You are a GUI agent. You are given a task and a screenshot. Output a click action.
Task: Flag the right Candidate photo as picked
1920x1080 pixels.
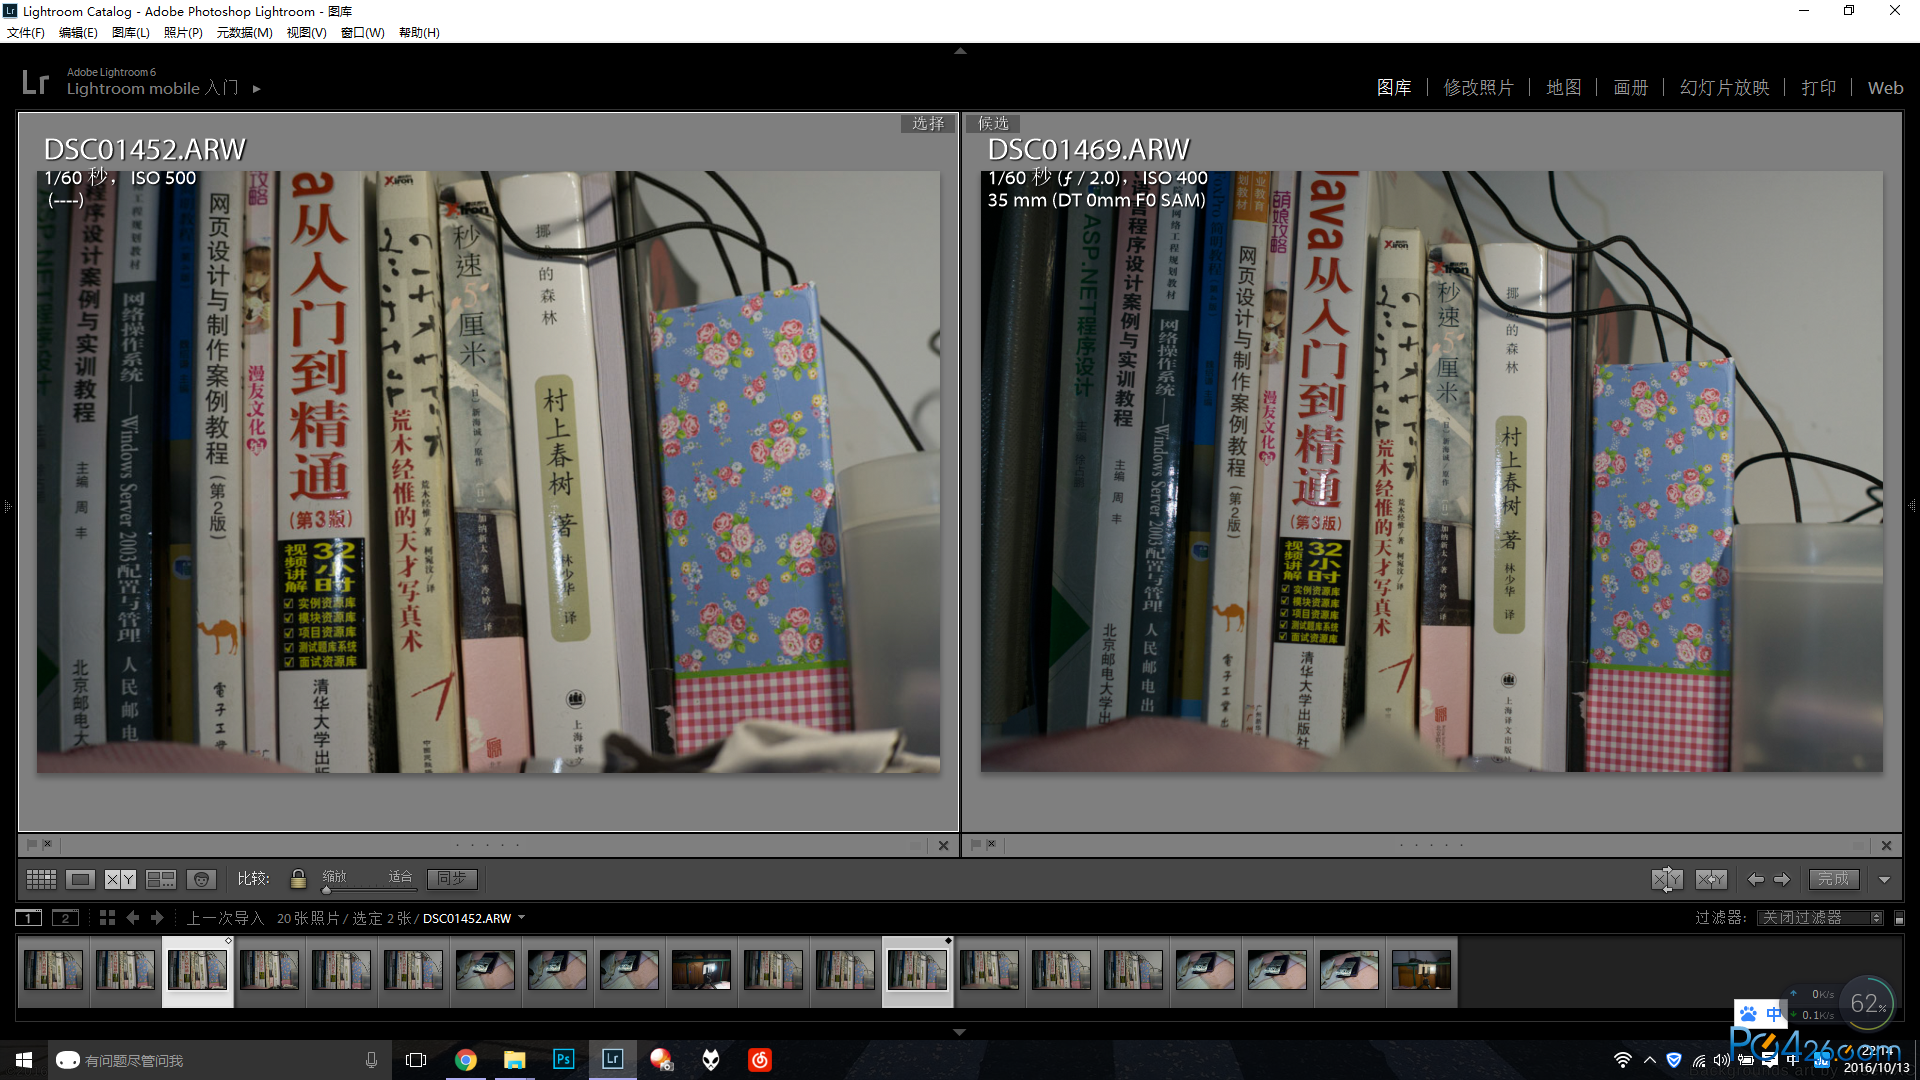coord(976,844)
